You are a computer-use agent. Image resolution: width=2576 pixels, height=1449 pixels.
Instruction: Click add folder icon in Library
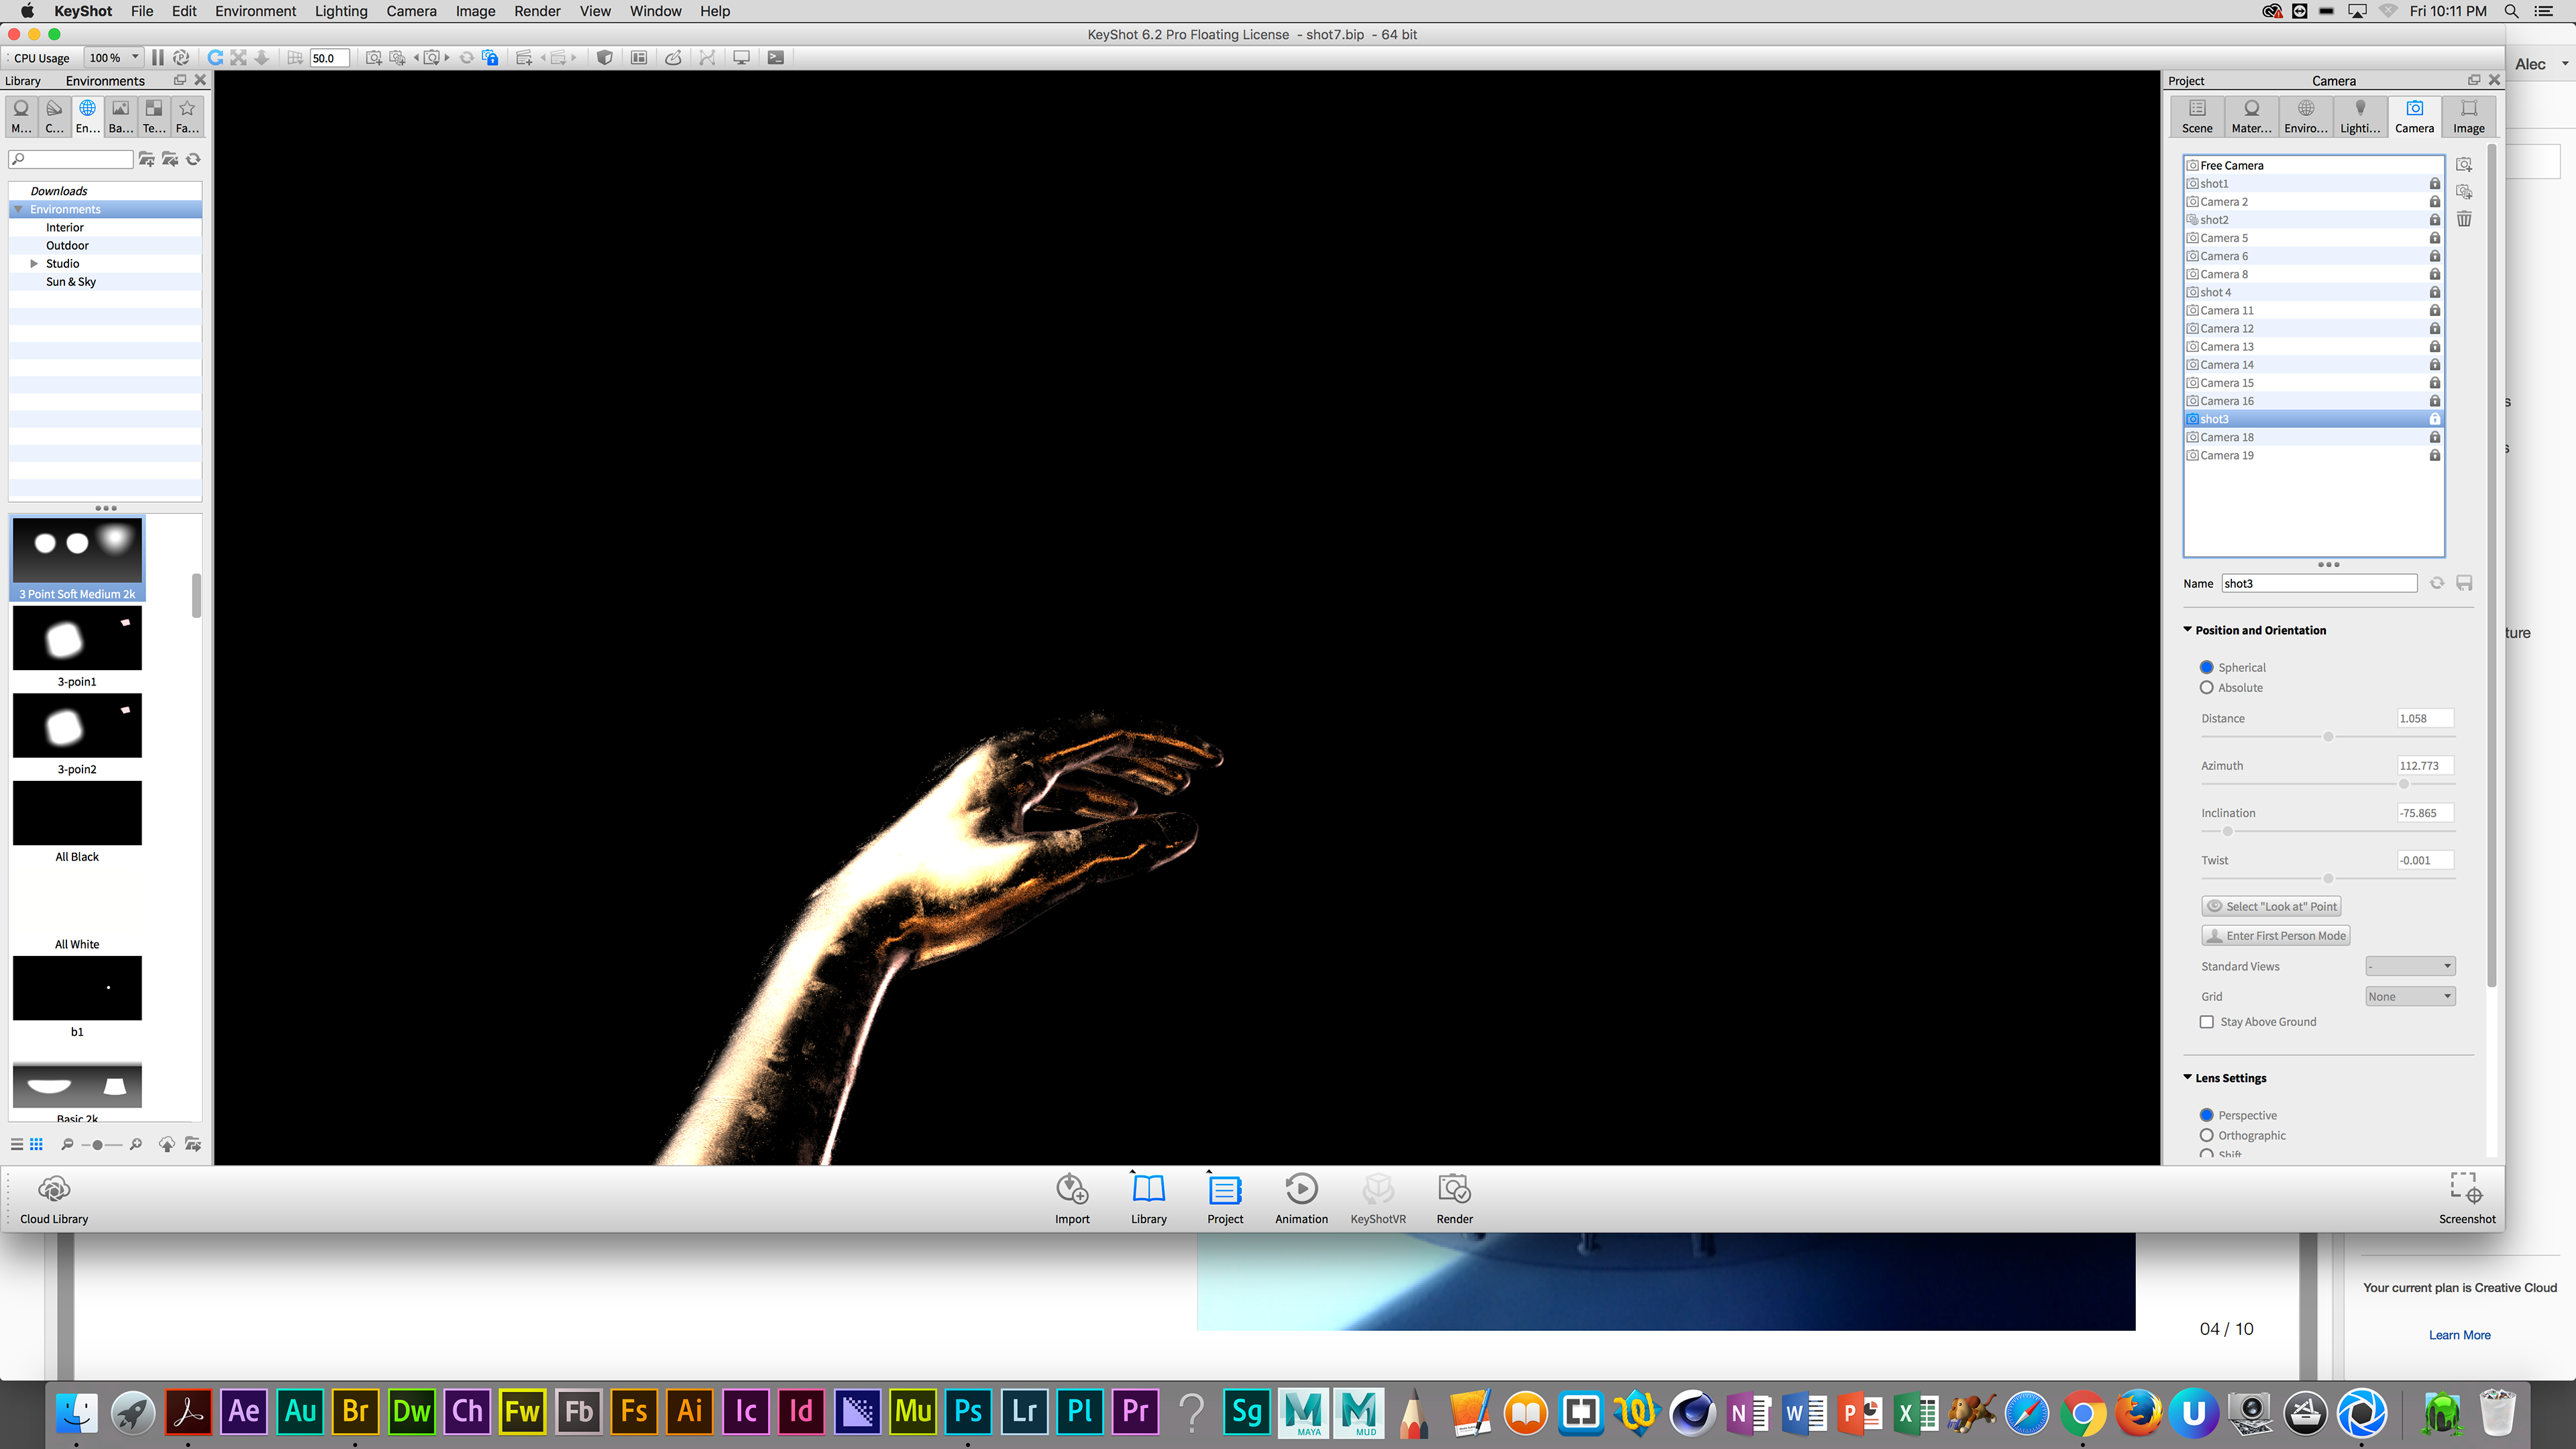click(x=146, y=159)
